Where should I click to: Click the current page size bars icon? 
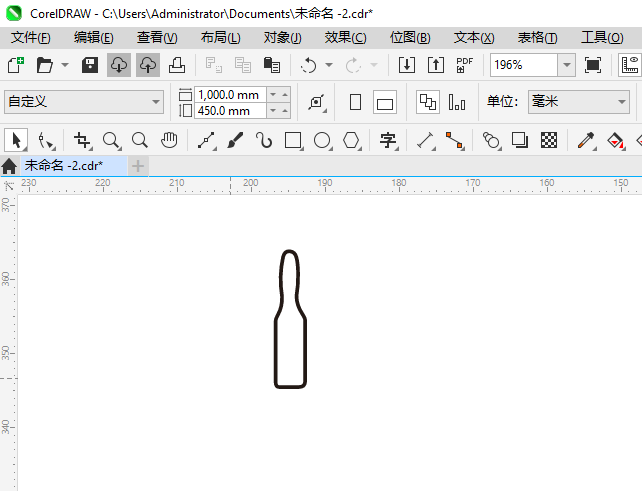(x=457, y=102)
